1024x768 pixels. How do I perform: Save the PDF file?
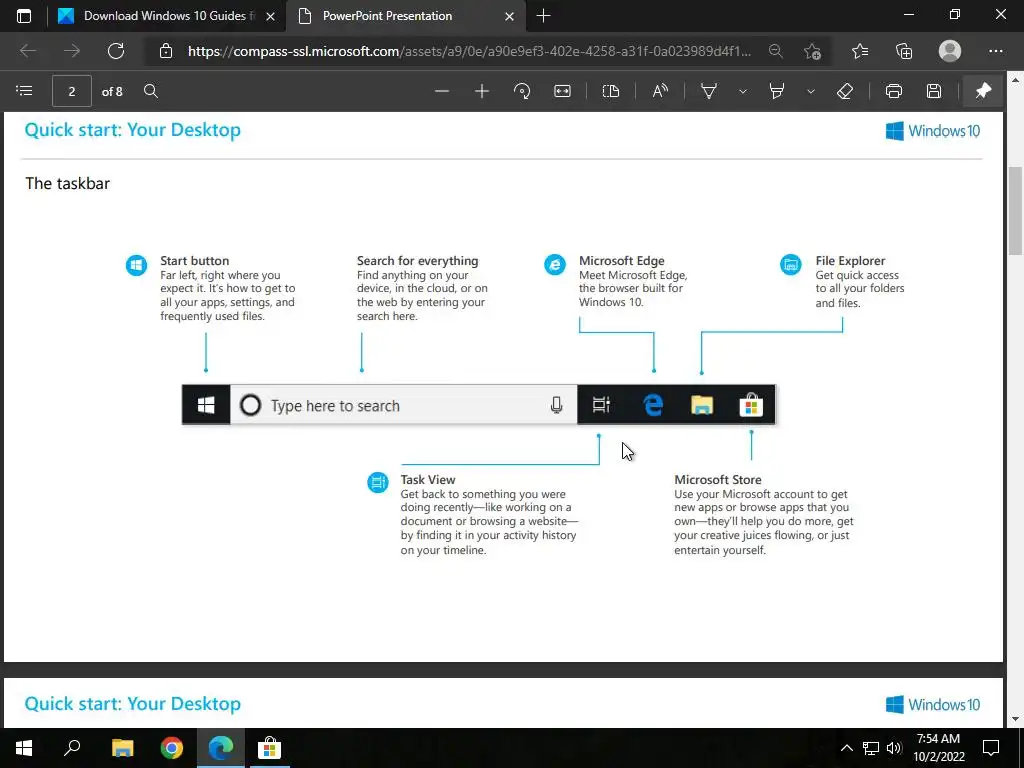click(x=934, y=91)
